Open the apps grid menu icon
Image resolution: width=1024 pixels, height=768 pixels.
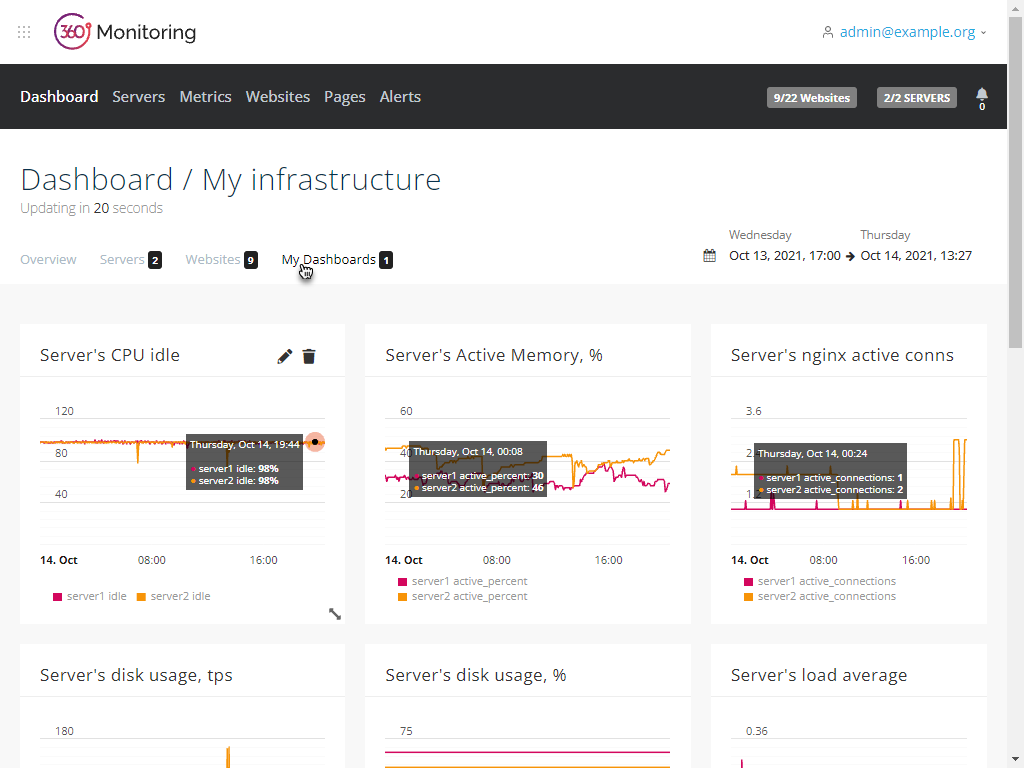pos(25,32)
